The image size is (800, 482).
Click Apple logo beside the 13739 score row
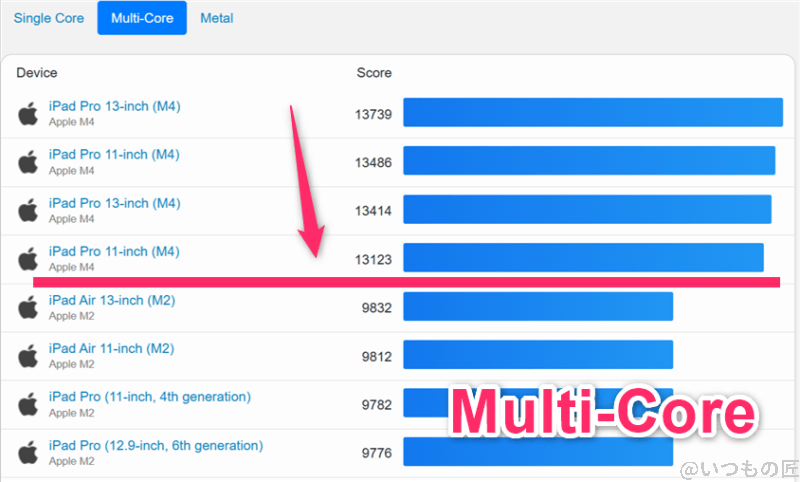tap(28, 113)
